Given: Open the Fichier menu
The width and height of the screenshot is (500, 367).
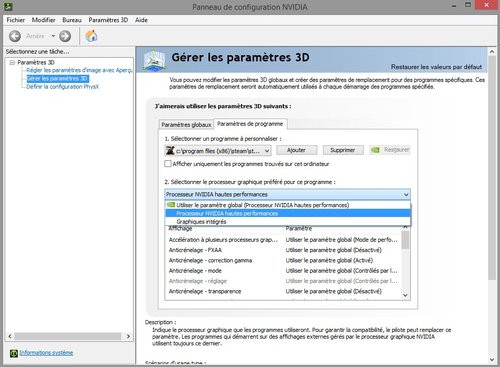Looking at the screenshot, I should [x=16, y=20].
